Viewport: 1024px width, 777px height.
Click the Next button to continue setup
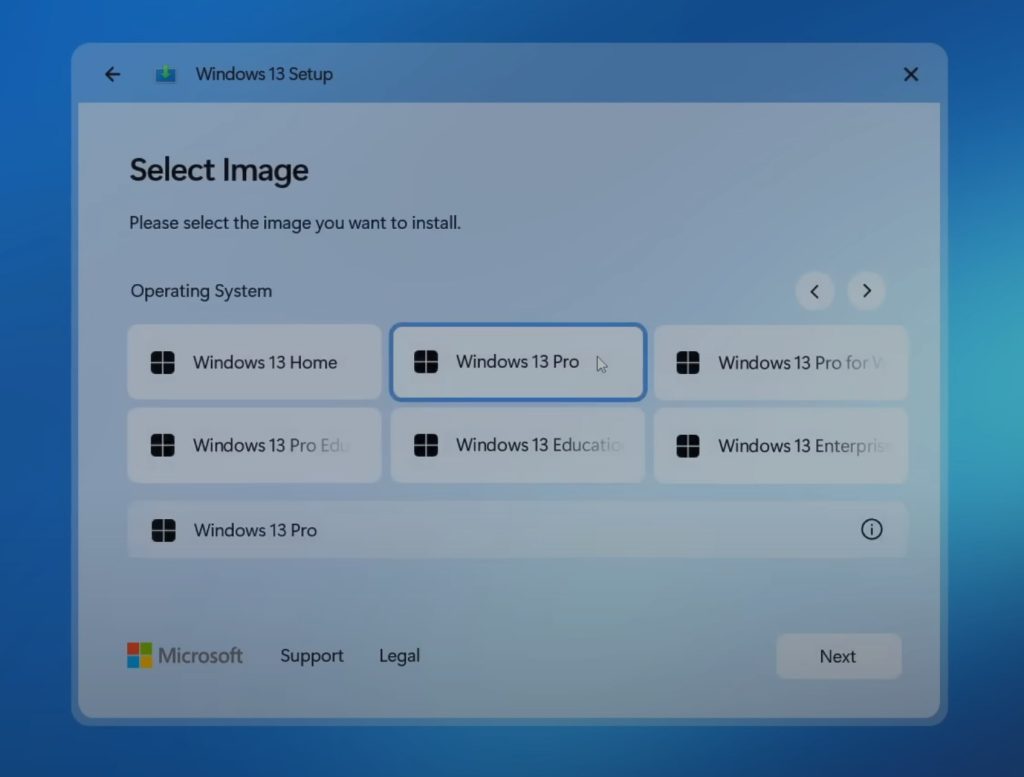(x=839, y=655)
